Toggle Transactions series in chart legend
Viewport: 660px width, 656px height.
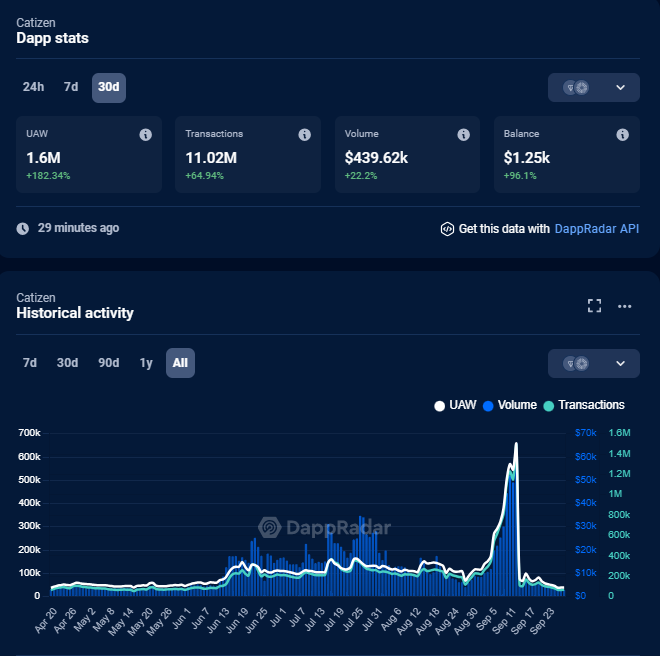tap(584, 405)
